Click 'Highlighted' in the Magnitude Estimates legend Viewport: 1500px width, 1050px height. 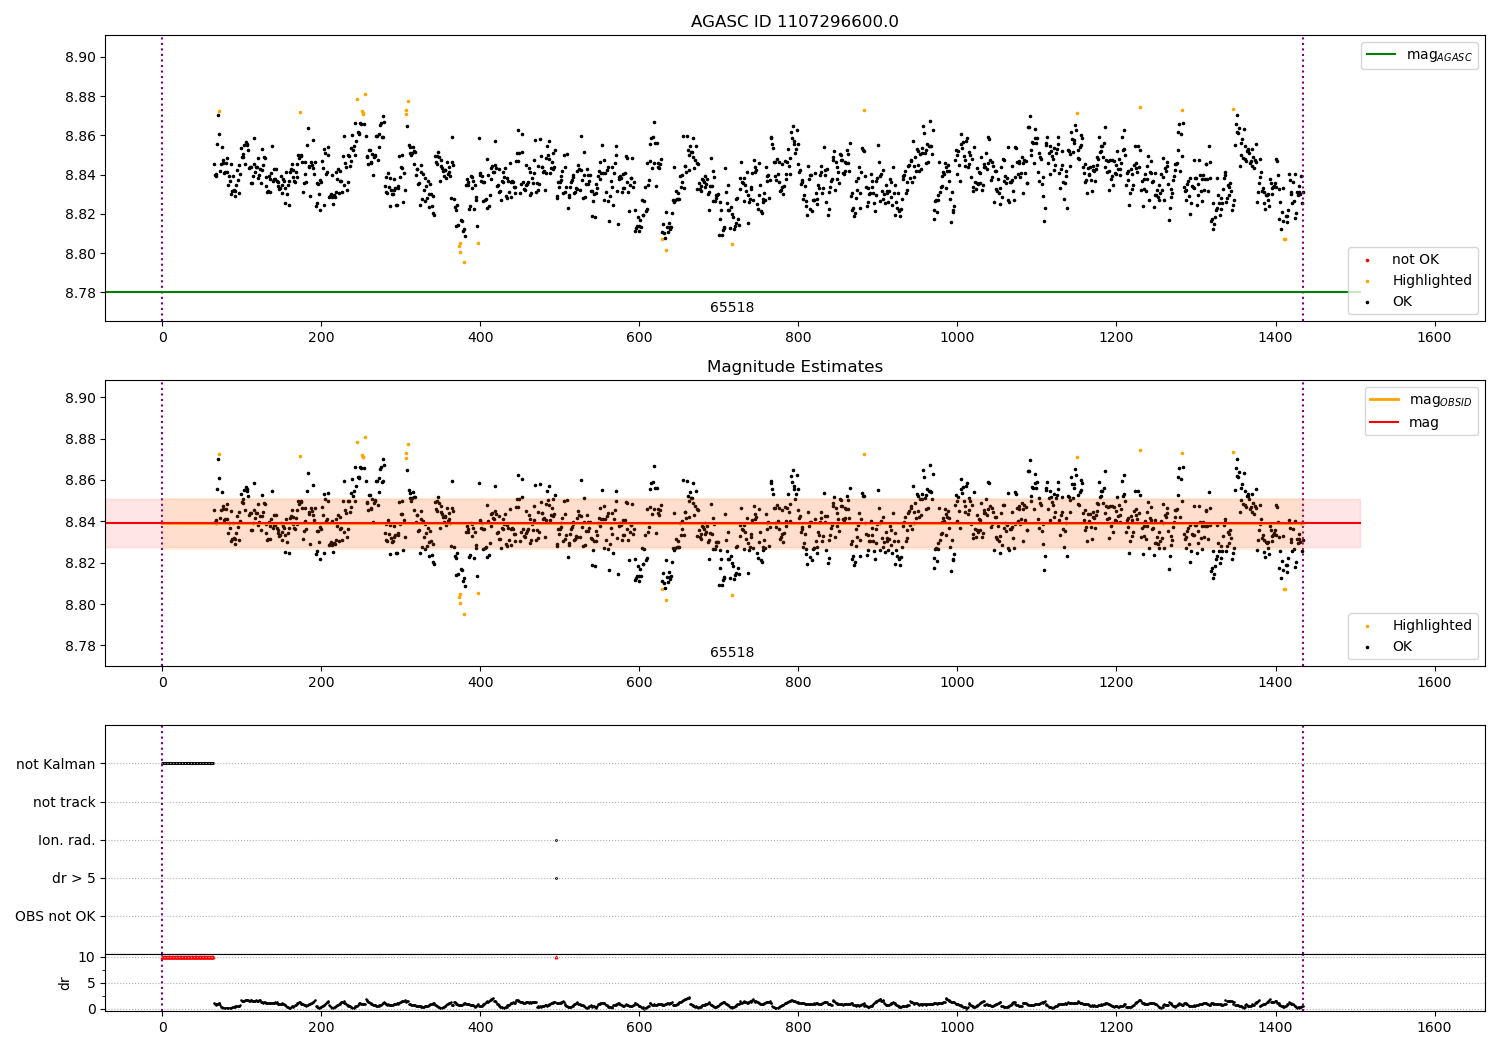[x=1431, y=626]
